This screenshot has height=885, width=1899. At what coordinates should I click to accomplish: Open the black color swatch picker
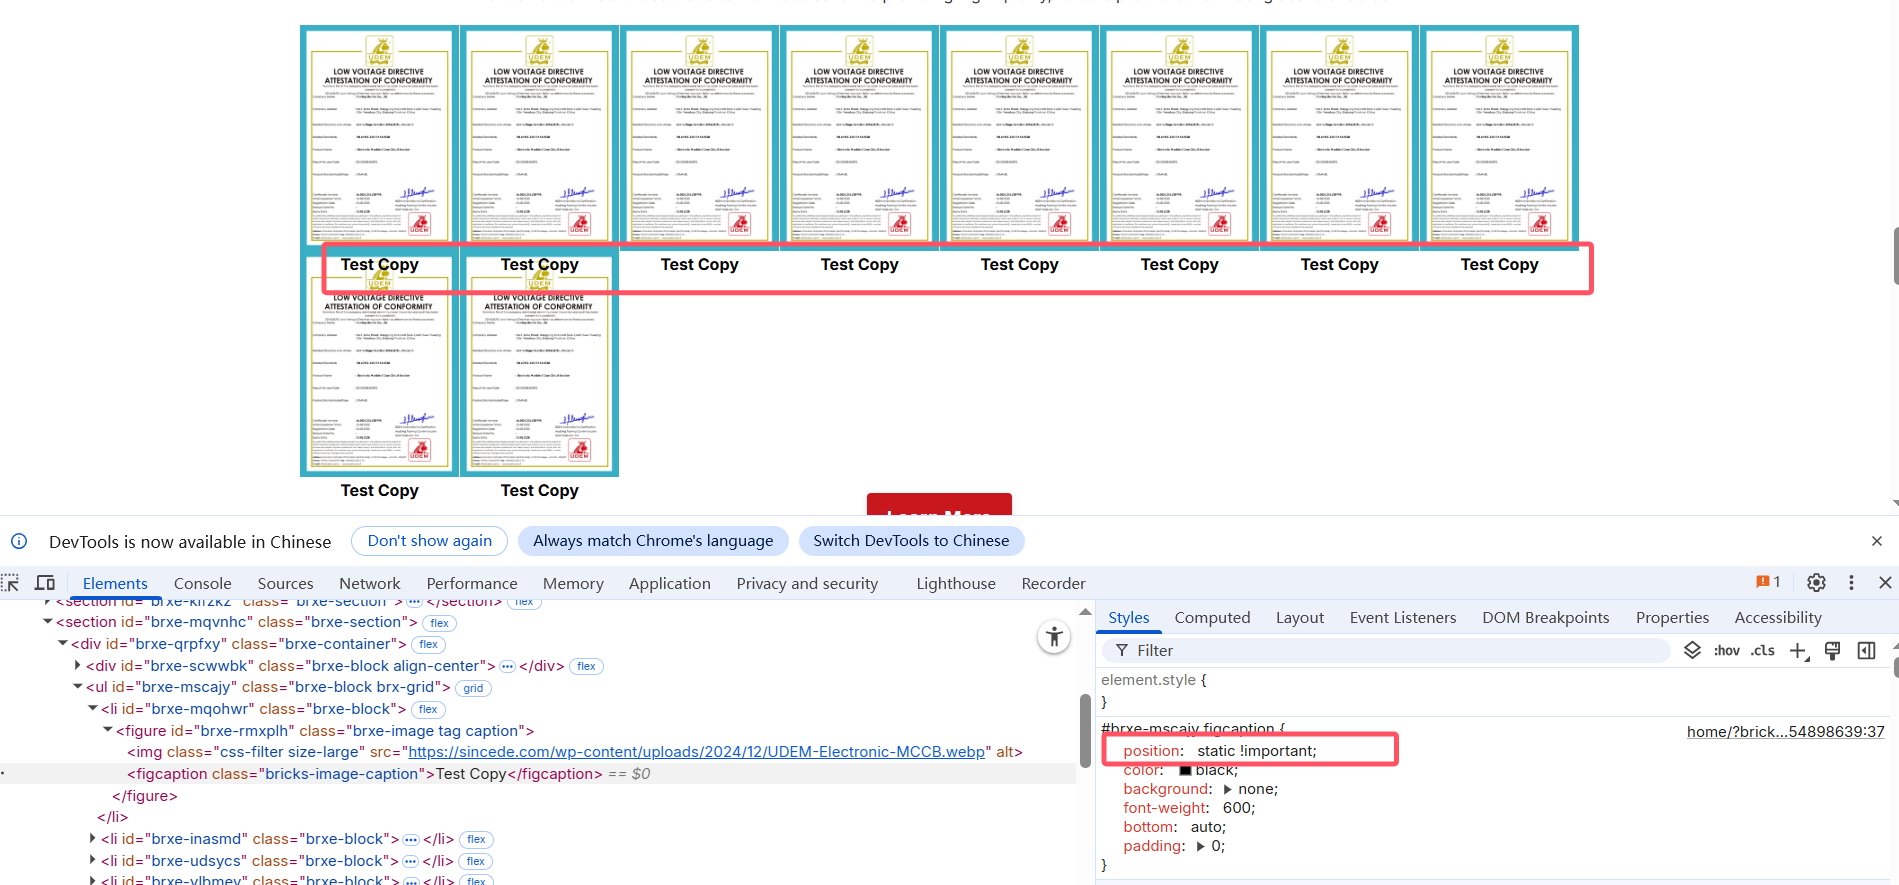[x=1185, y=770]
